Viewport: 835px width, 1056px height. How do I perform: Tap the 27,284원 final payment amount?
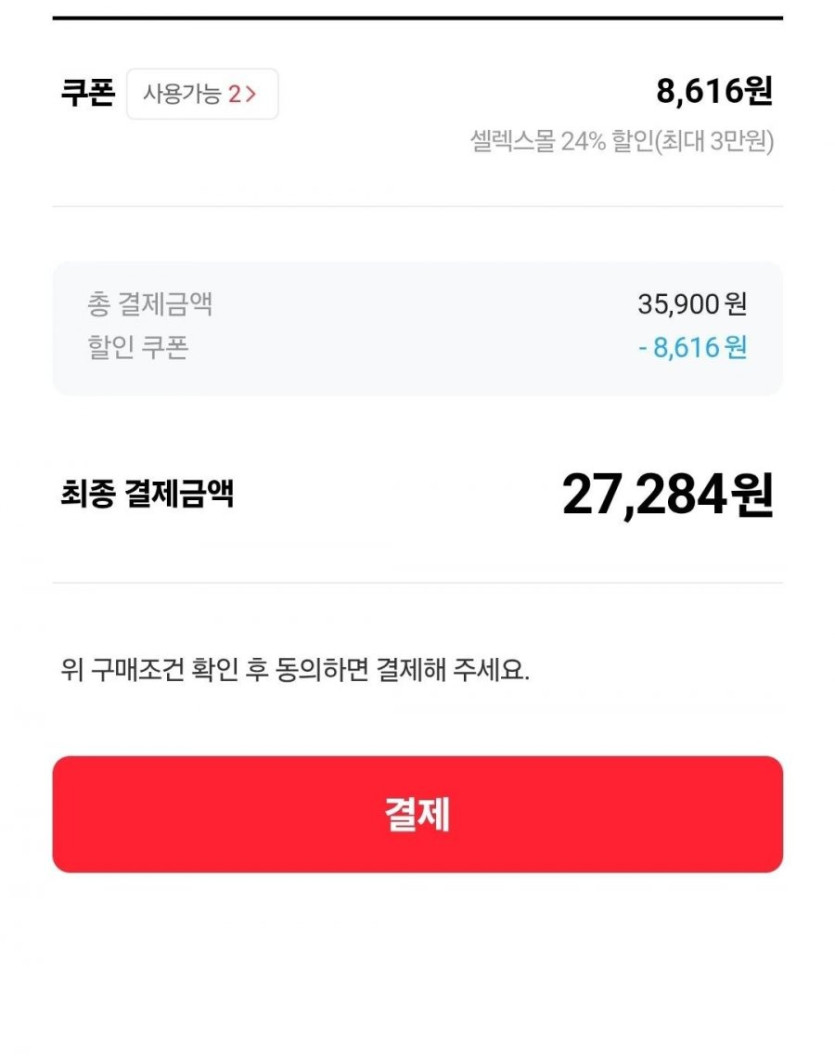667,493
